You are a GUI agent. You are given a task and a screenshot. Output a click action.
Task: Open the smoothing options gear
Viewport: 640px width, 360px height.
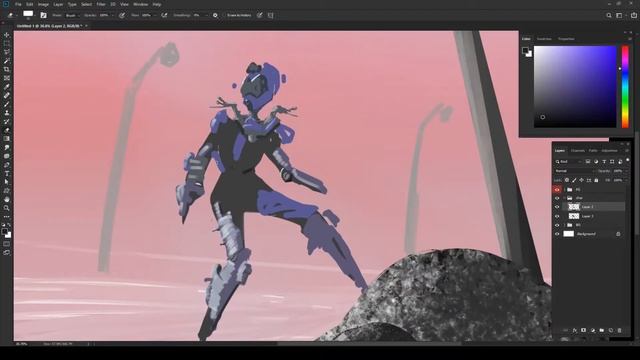click(x=215, y=16)
